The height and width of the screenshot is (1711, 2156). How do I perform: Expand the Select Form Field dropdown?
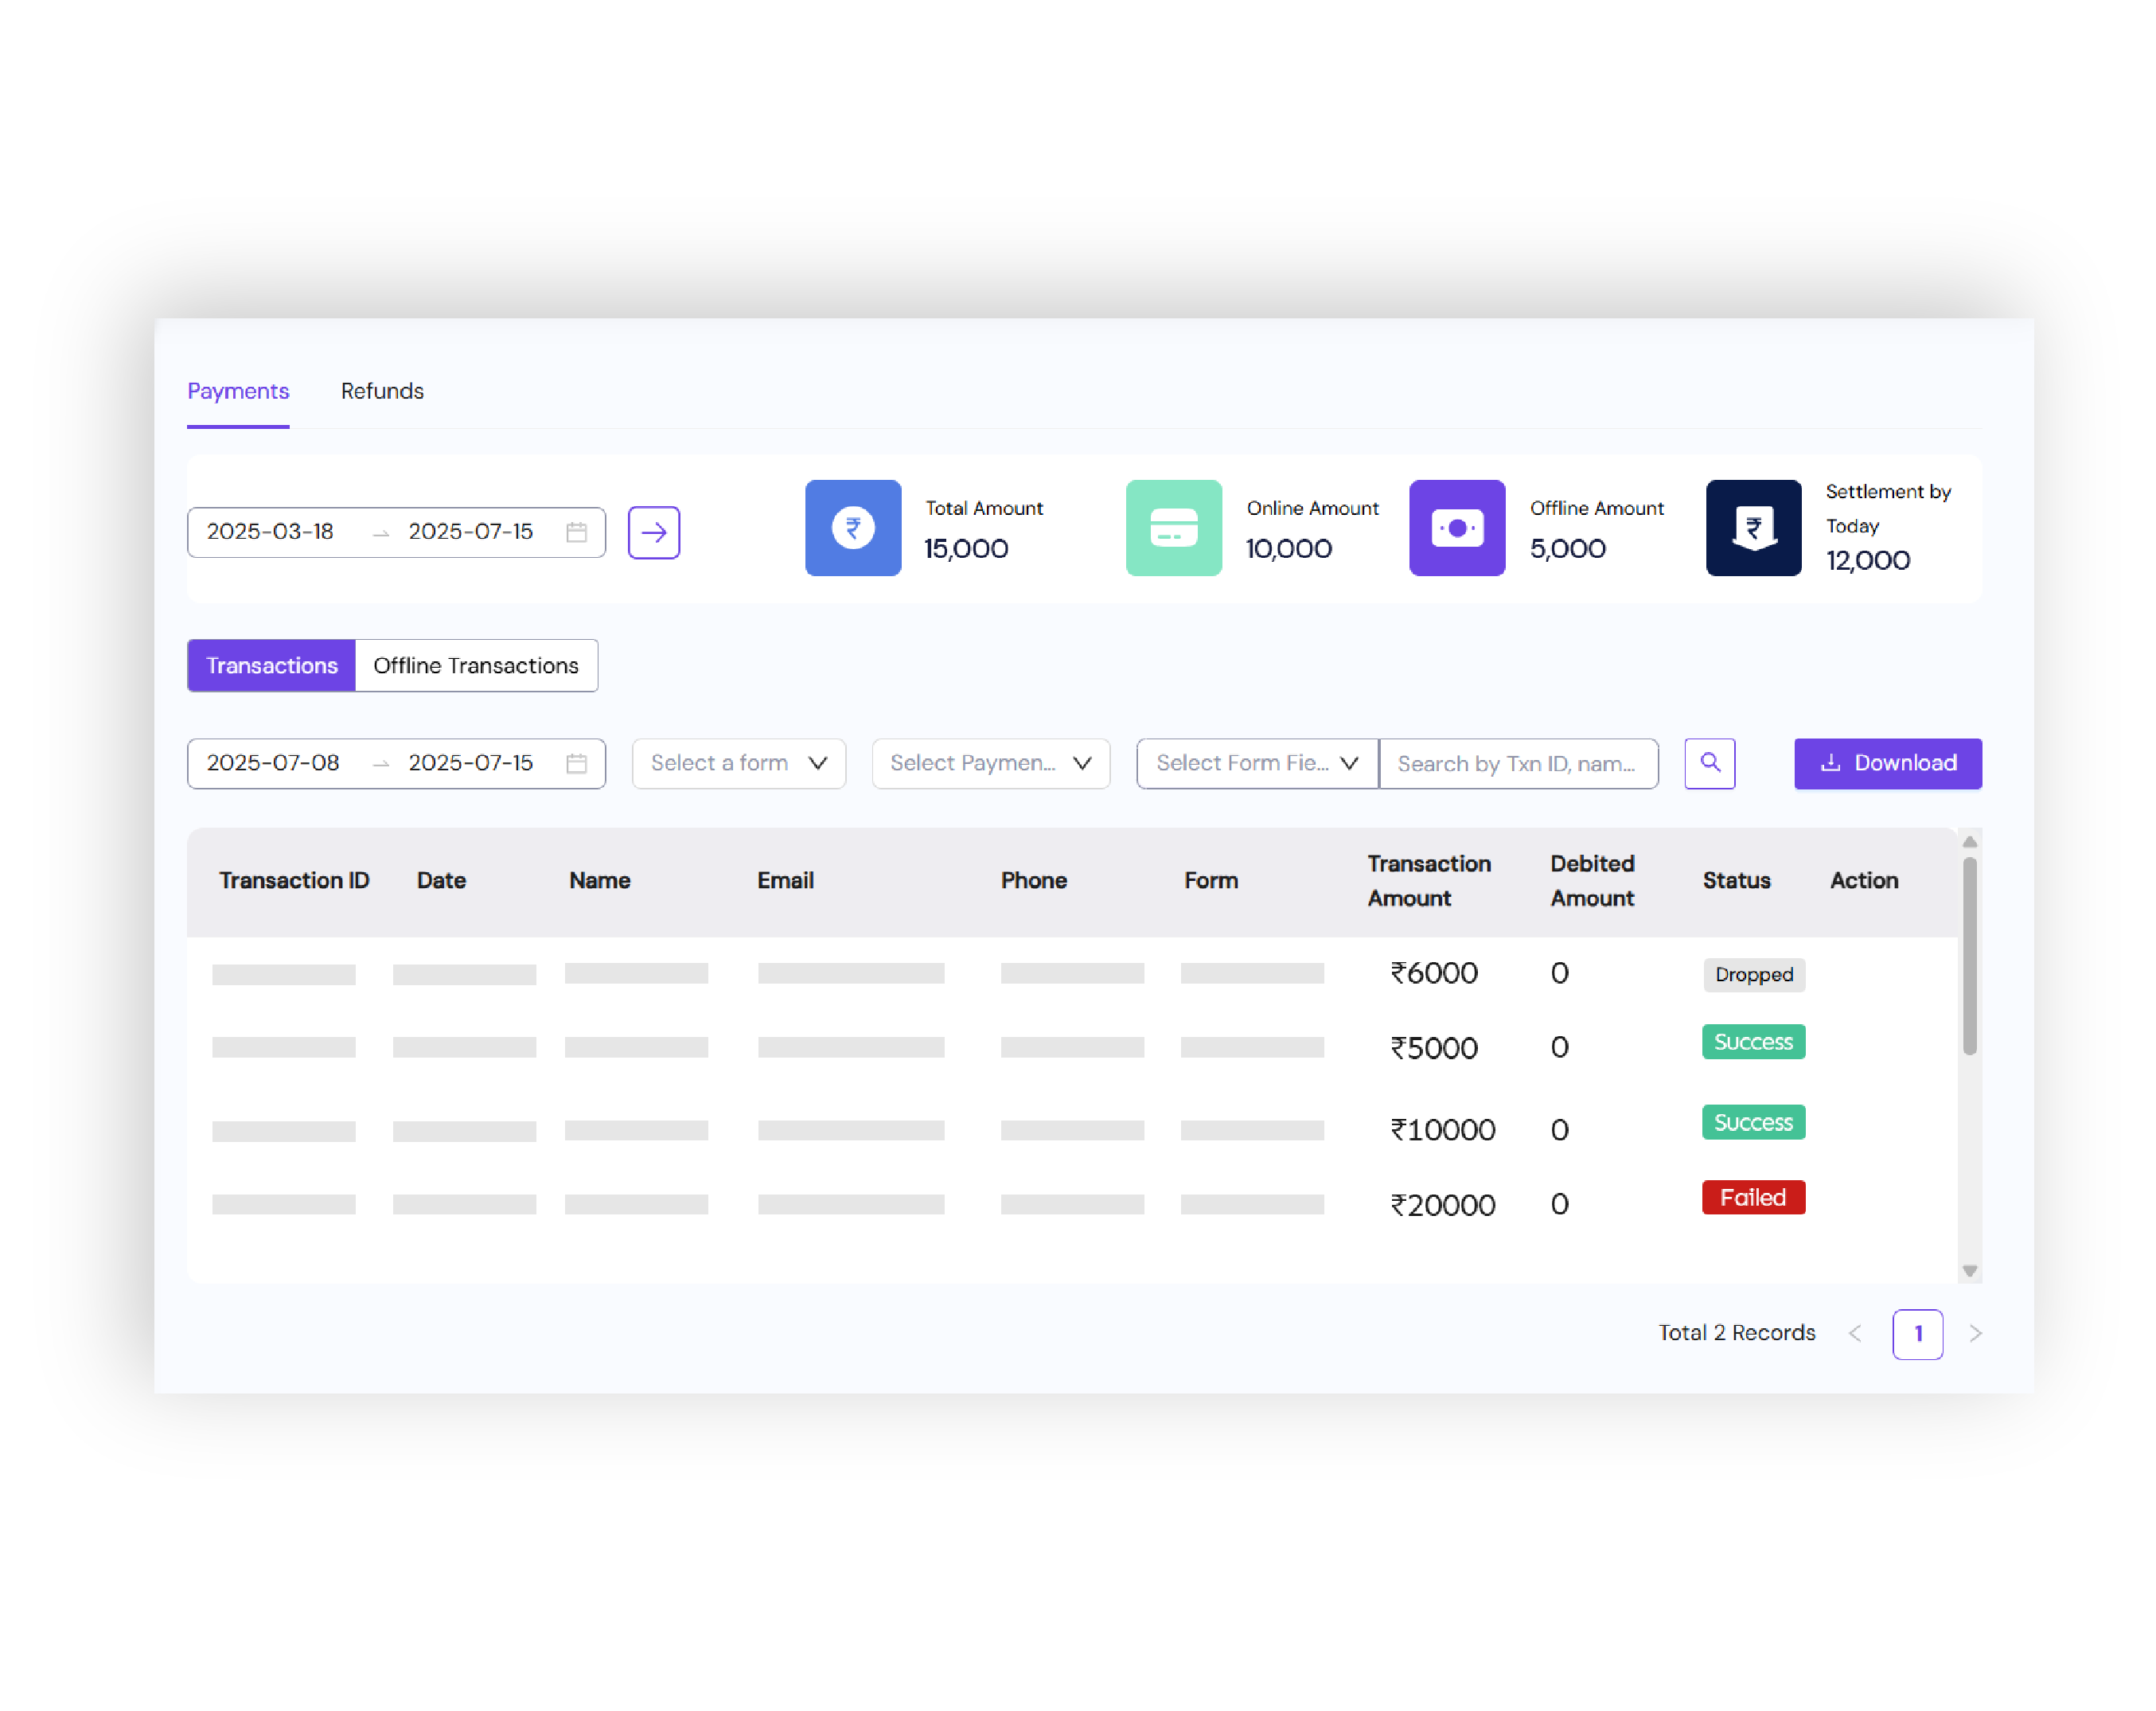pyautogui.click(x=1256, y=763)
